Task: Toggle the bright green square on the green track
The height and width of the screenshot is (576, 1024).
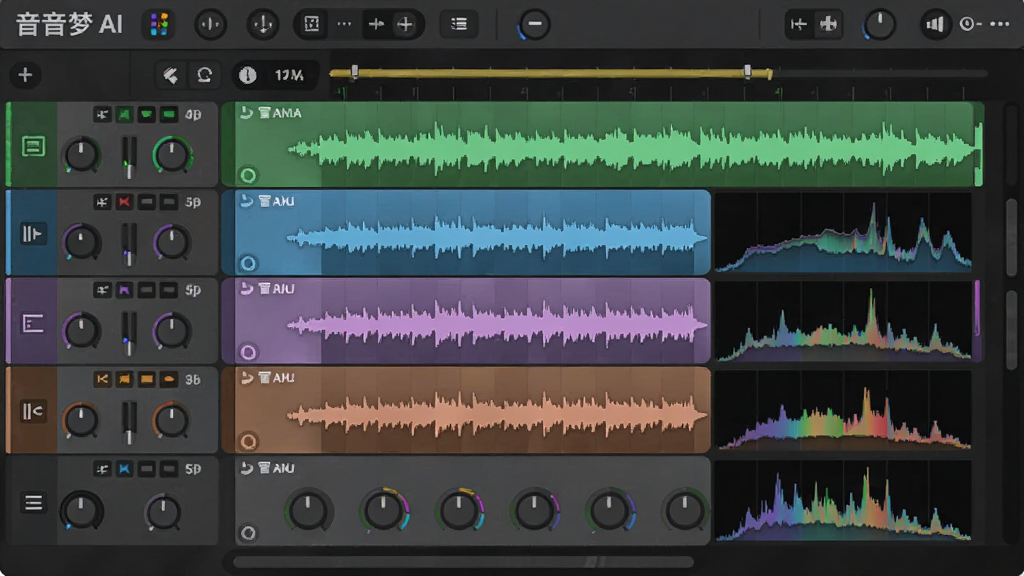Action: pyautogui.click(x=168, y=115)
